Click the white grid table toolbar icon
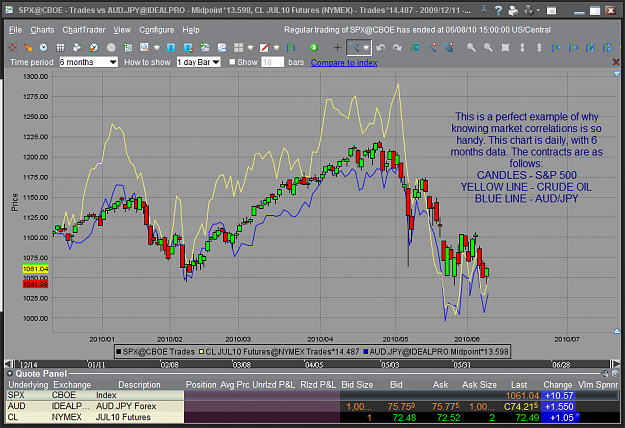This screenshot has width=625, height=428. coord(60,47)
